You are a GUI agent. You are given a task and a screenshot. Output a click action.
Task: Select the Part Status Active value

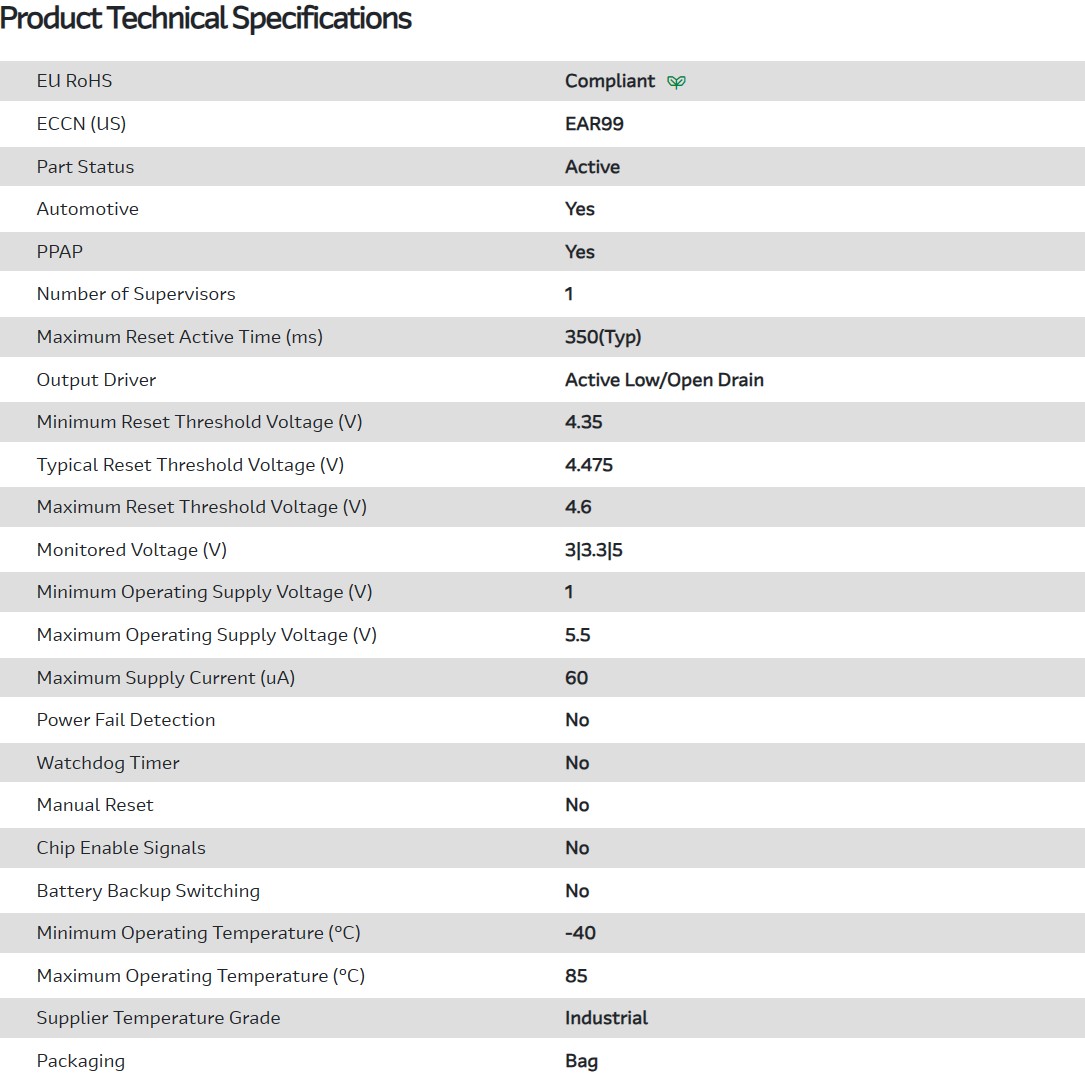(x=592, y=167)
